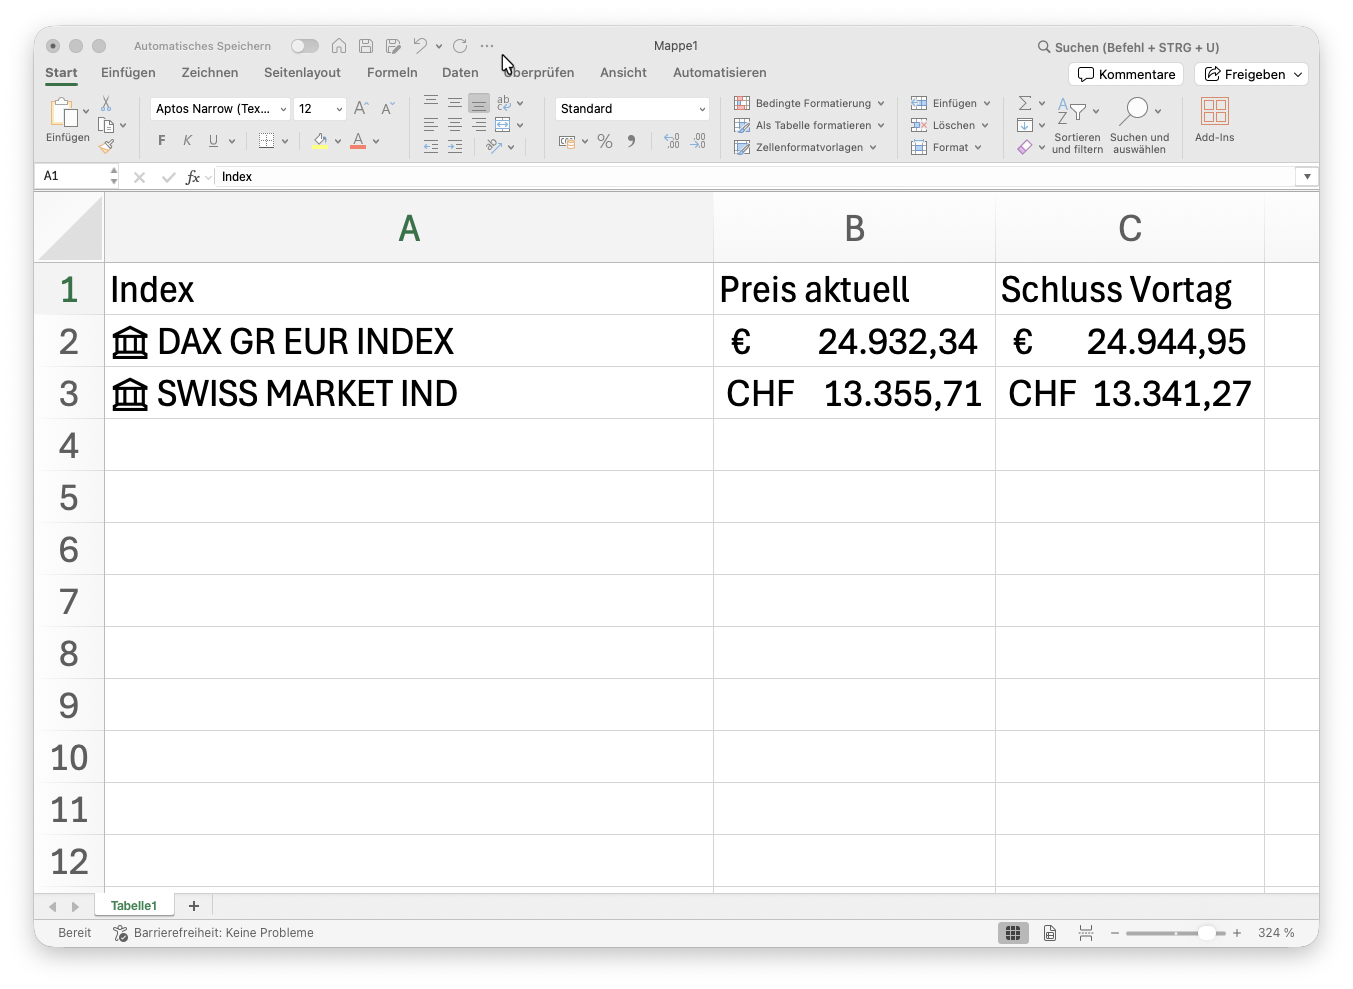This screenshot has width=1353, height=989.
Task: Click the AutoSum sigma icon
Action: click(1025, 103)
